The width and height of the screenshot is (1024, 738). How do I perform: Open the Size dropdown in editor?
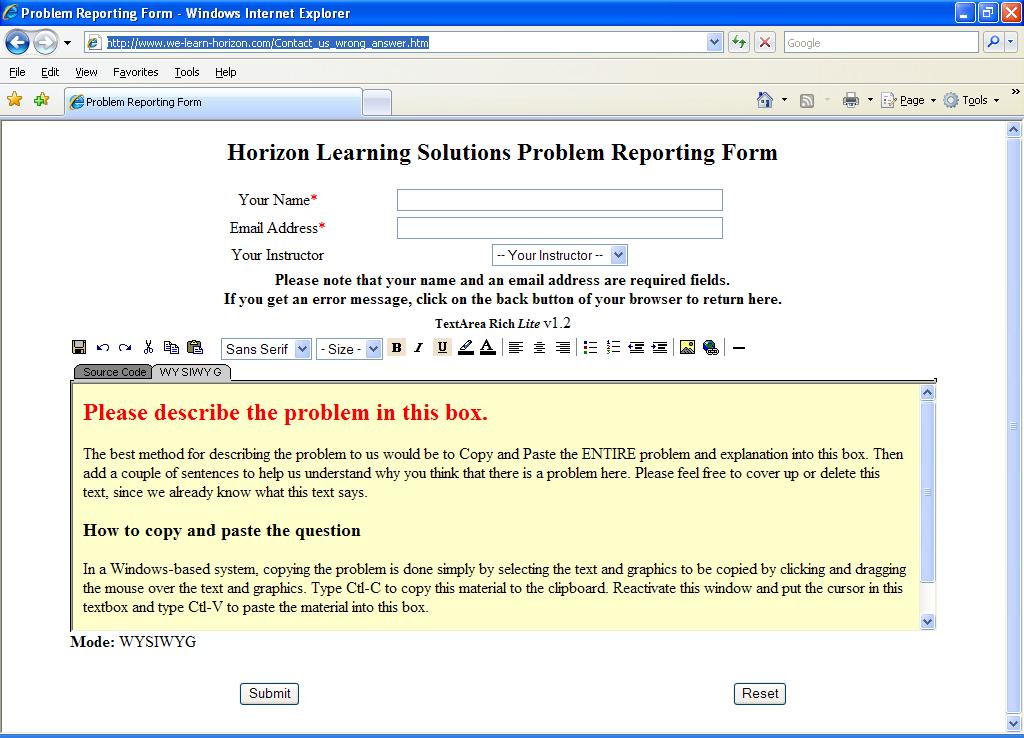(x=349, y=349)
